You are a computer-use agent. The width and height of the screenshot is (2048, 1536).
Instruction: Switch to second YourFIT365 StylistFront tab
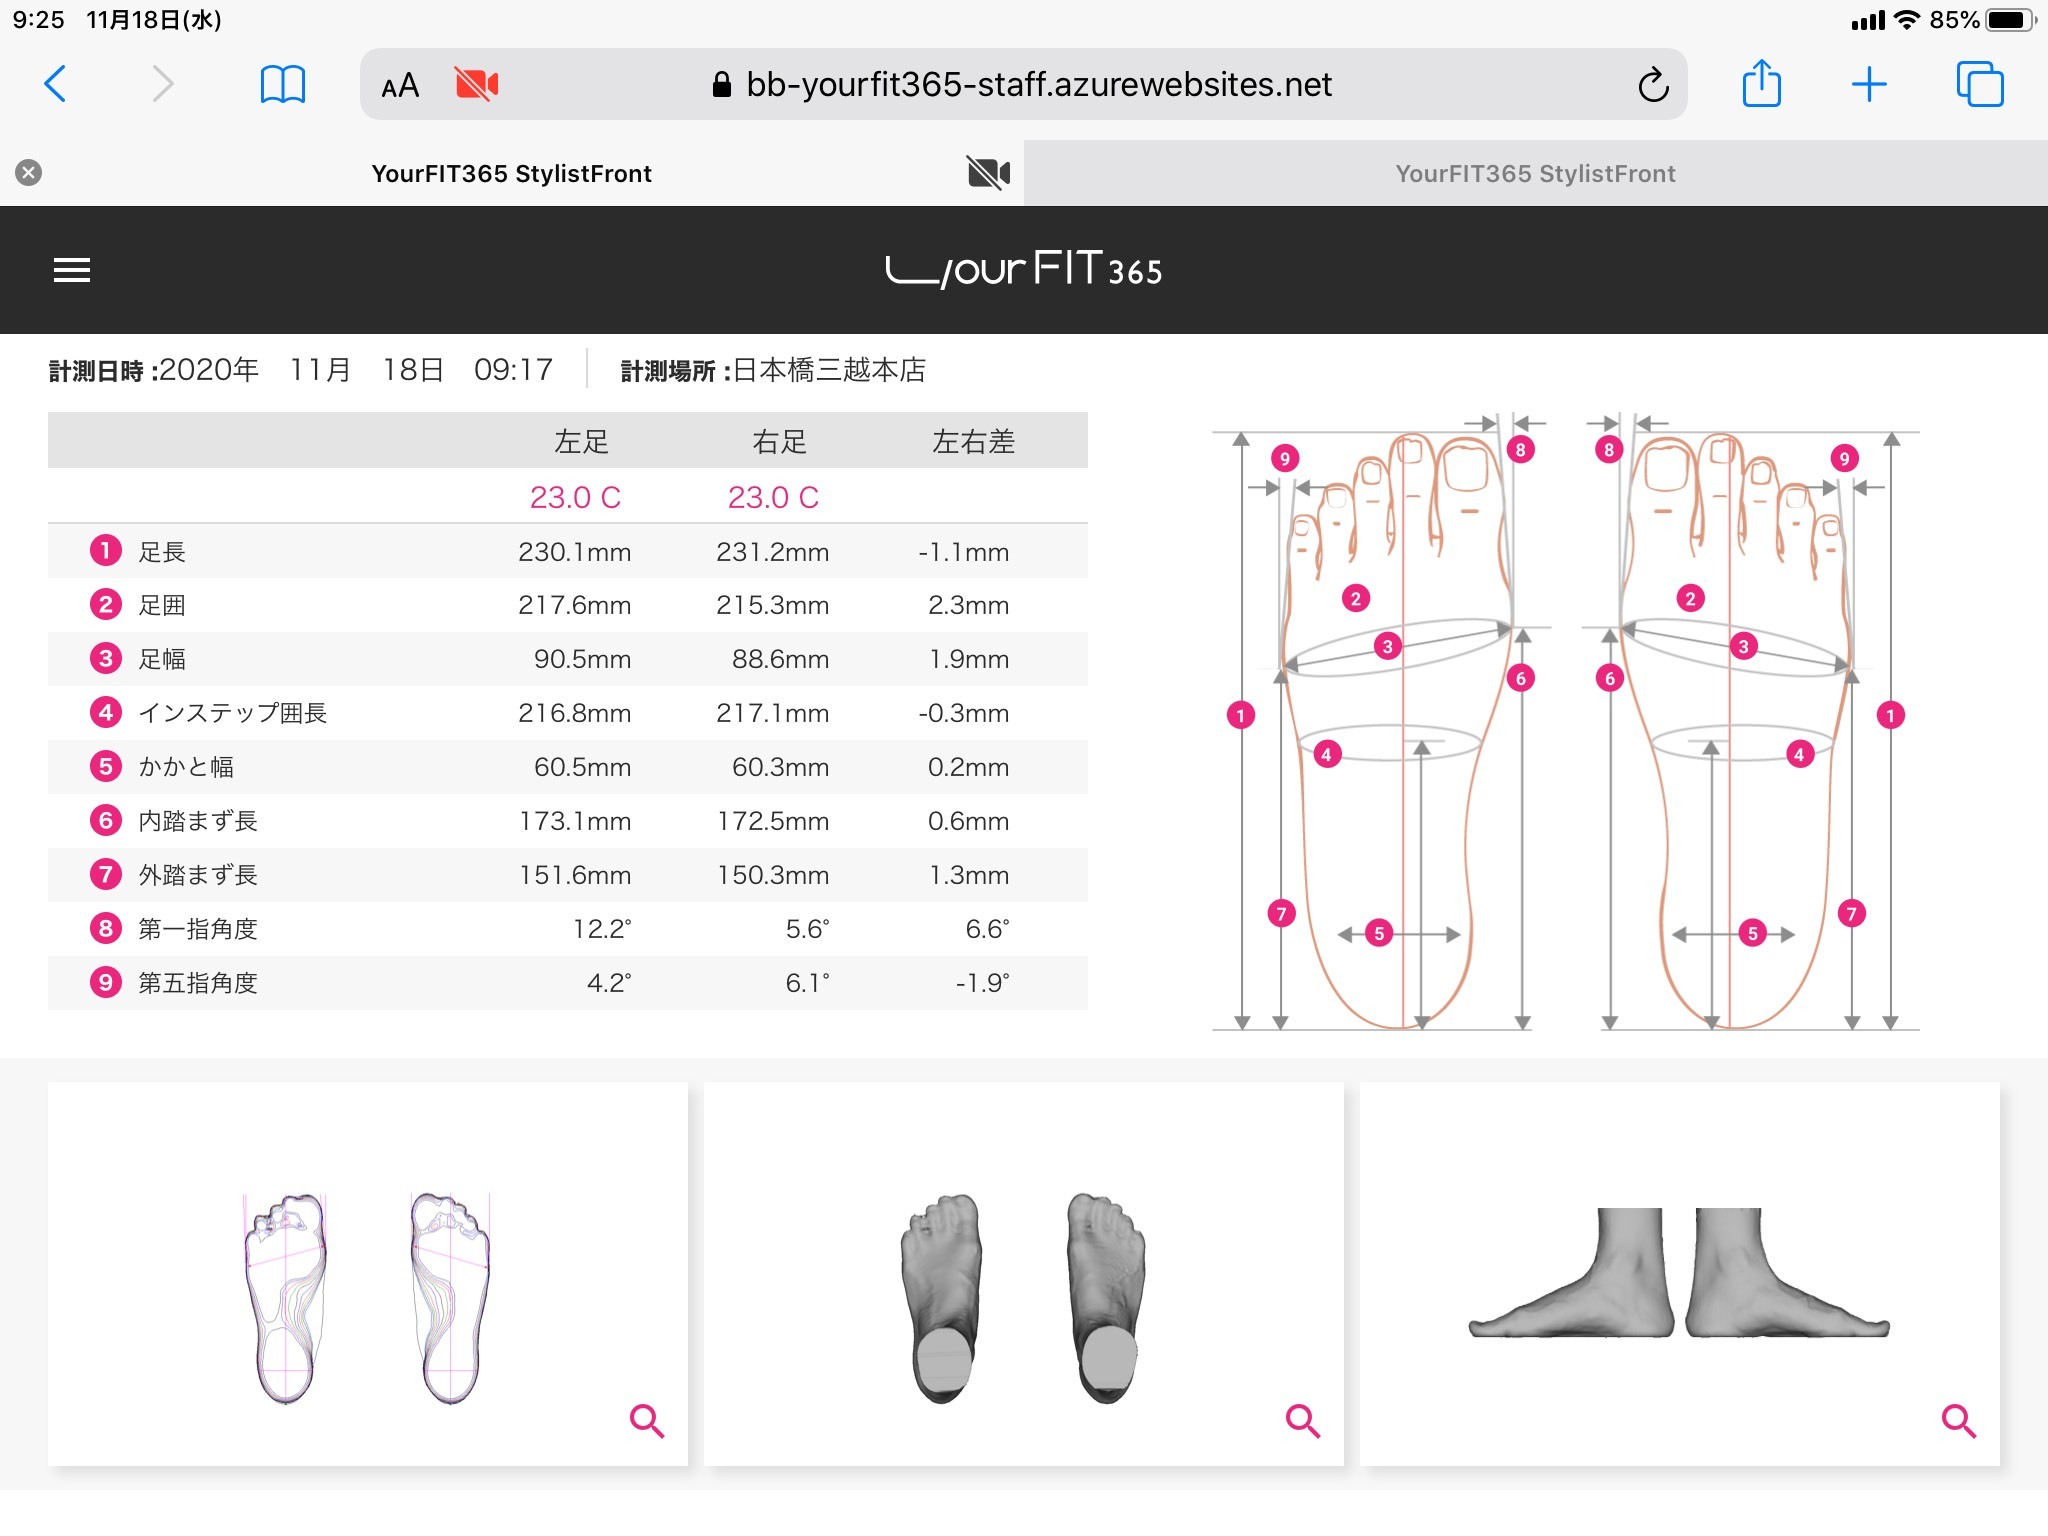click(x=1535, y=174)
